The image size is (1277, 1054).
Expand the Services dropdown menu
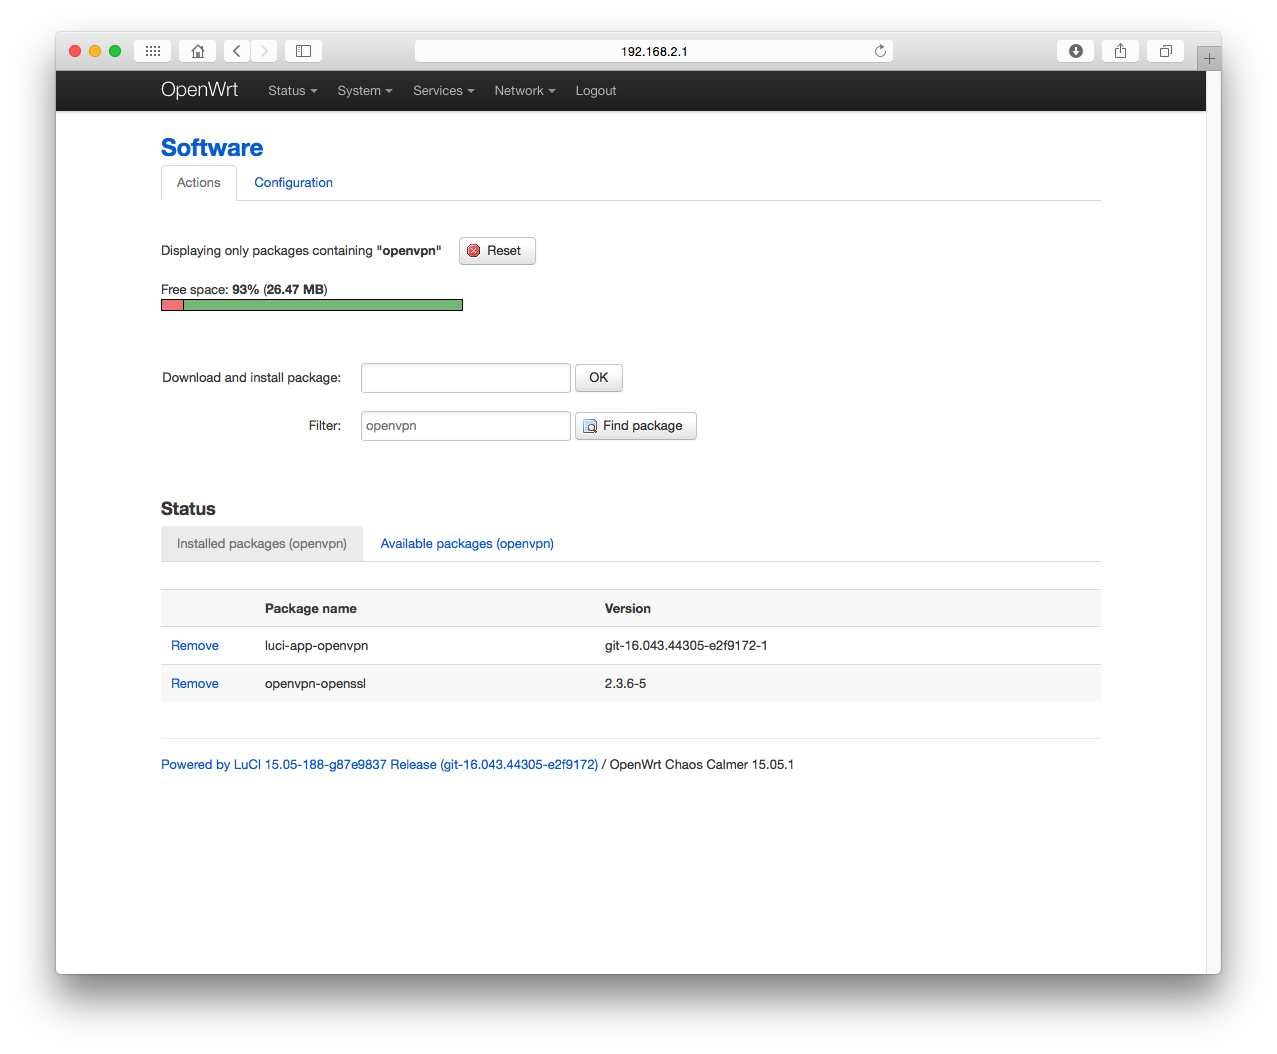443,91
